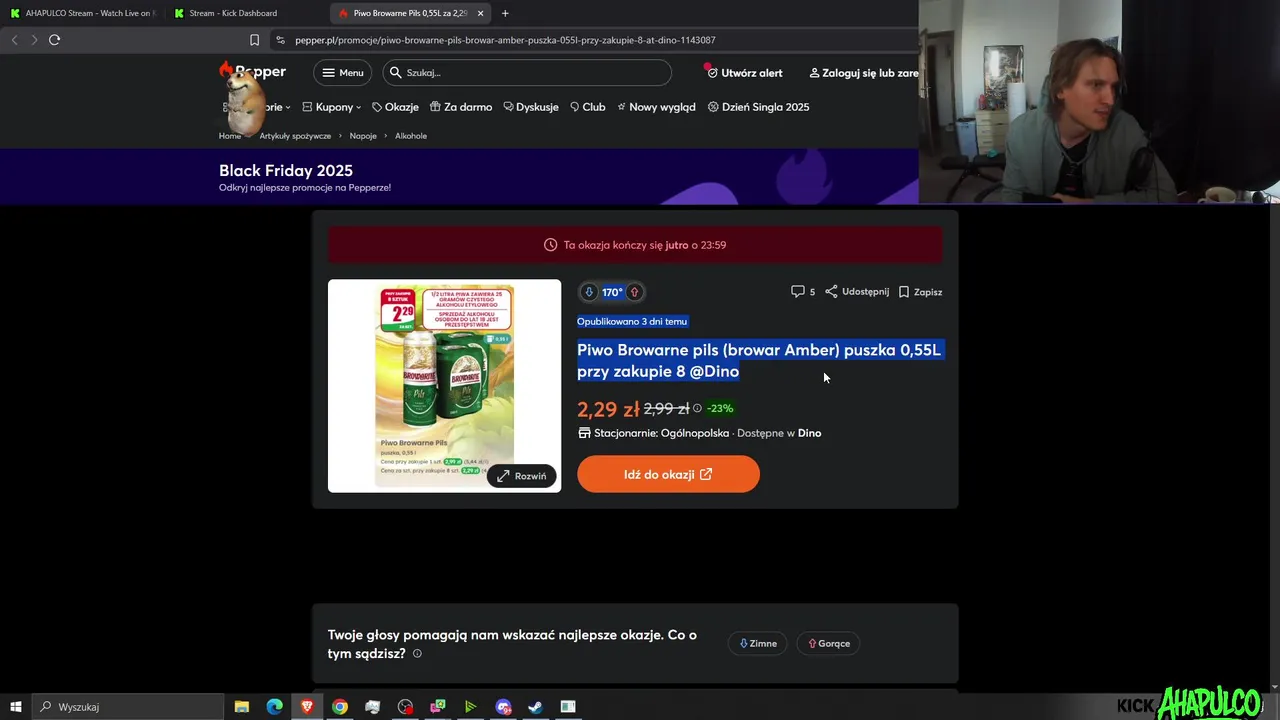Open Microsoft Edge from taskbar
The width and height of the screenshot is (1280, 720).
point(274,707)
